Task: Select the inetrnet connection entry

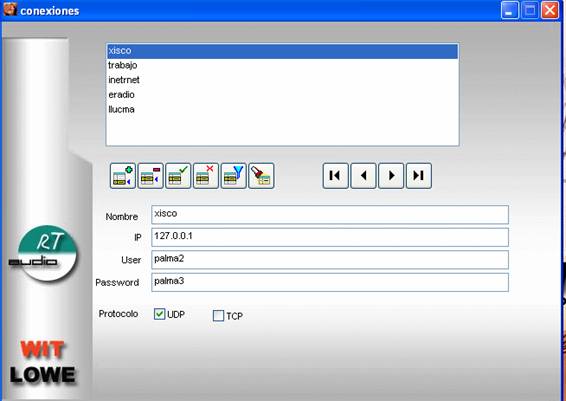Action: tap(283, 80)
